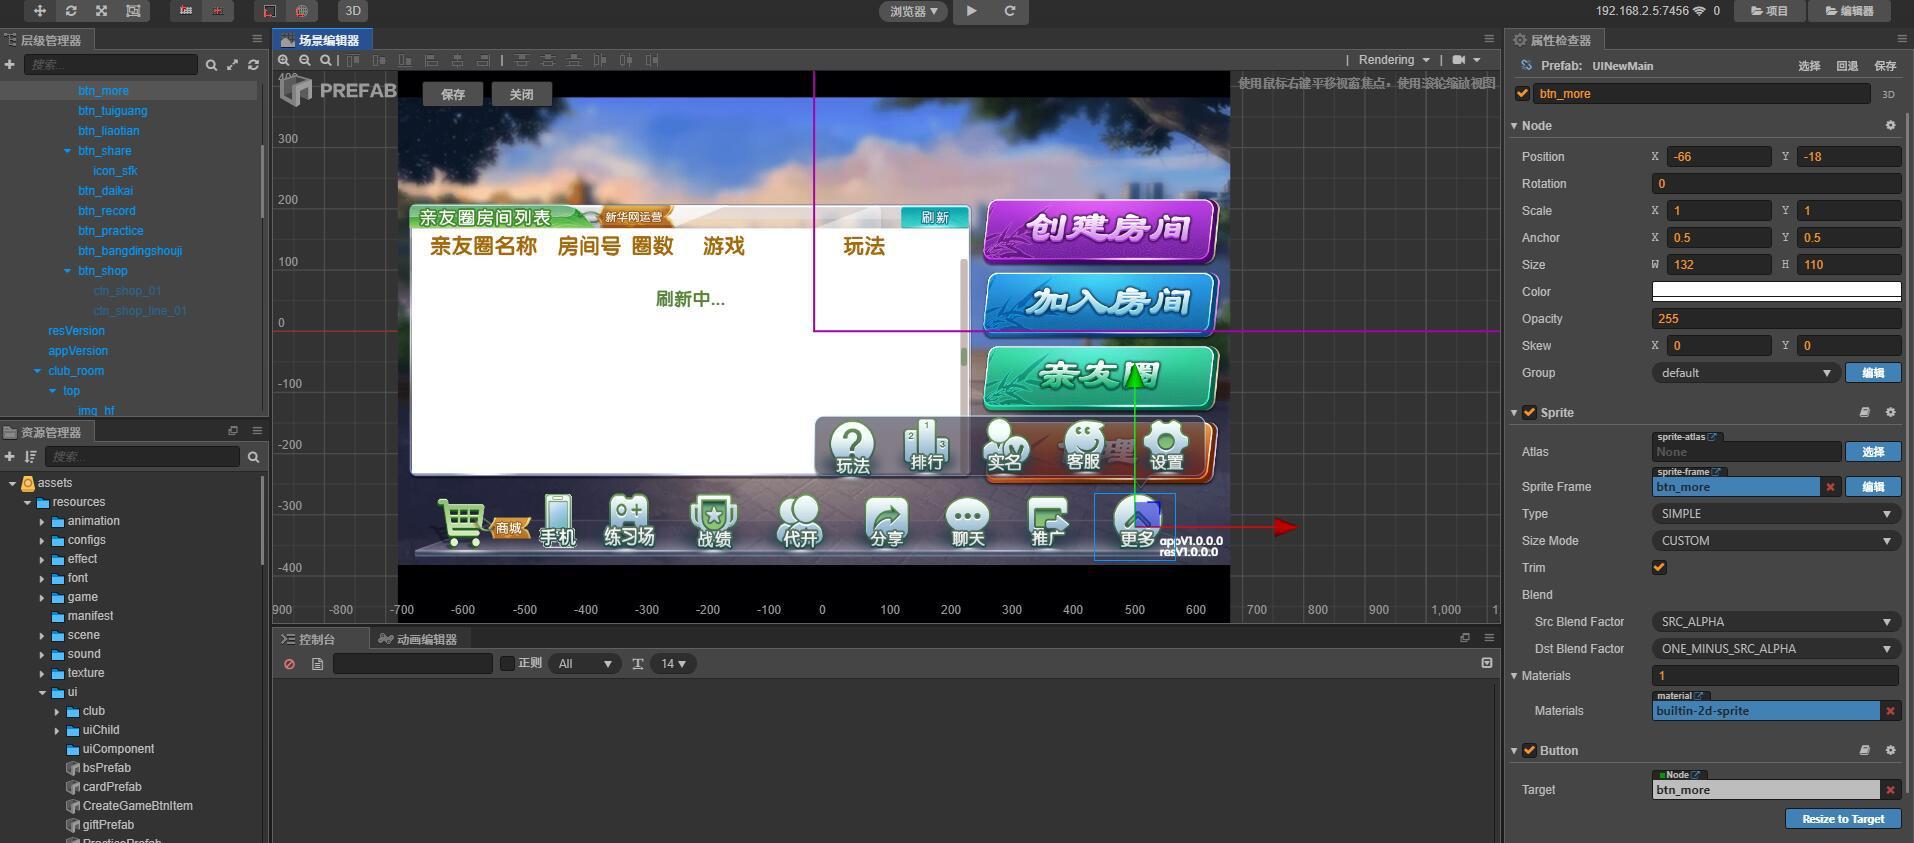The image size is (1914, 843).
Task: Open the Sprite Type dropdown
Action: [1775, 514]
